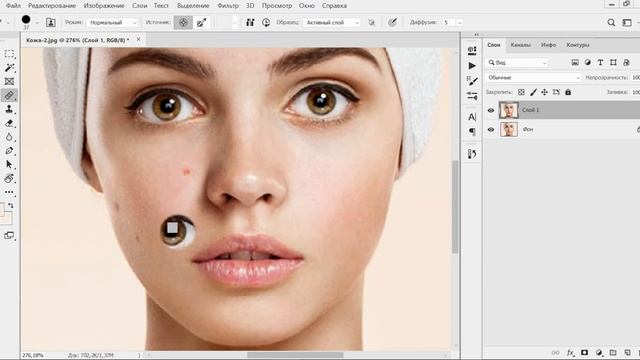Open the Character panel icon
This screenshot has height=360, width=640.
click(x=472, y=117)
